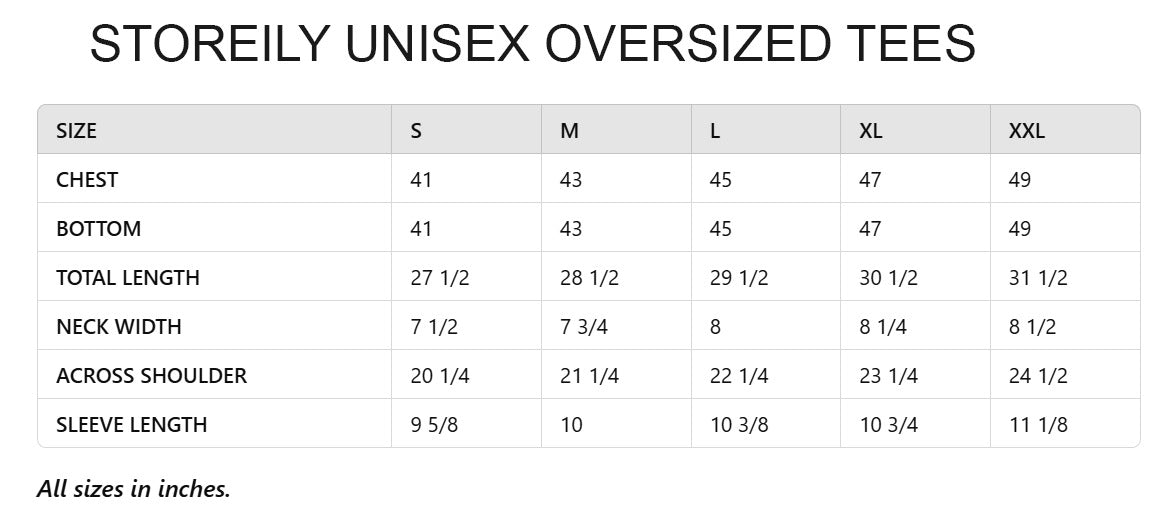1168x531 pixels.
Task: Click the STOREILY UNISEX OVERSIZED TEES title
Action: point(532,44)
